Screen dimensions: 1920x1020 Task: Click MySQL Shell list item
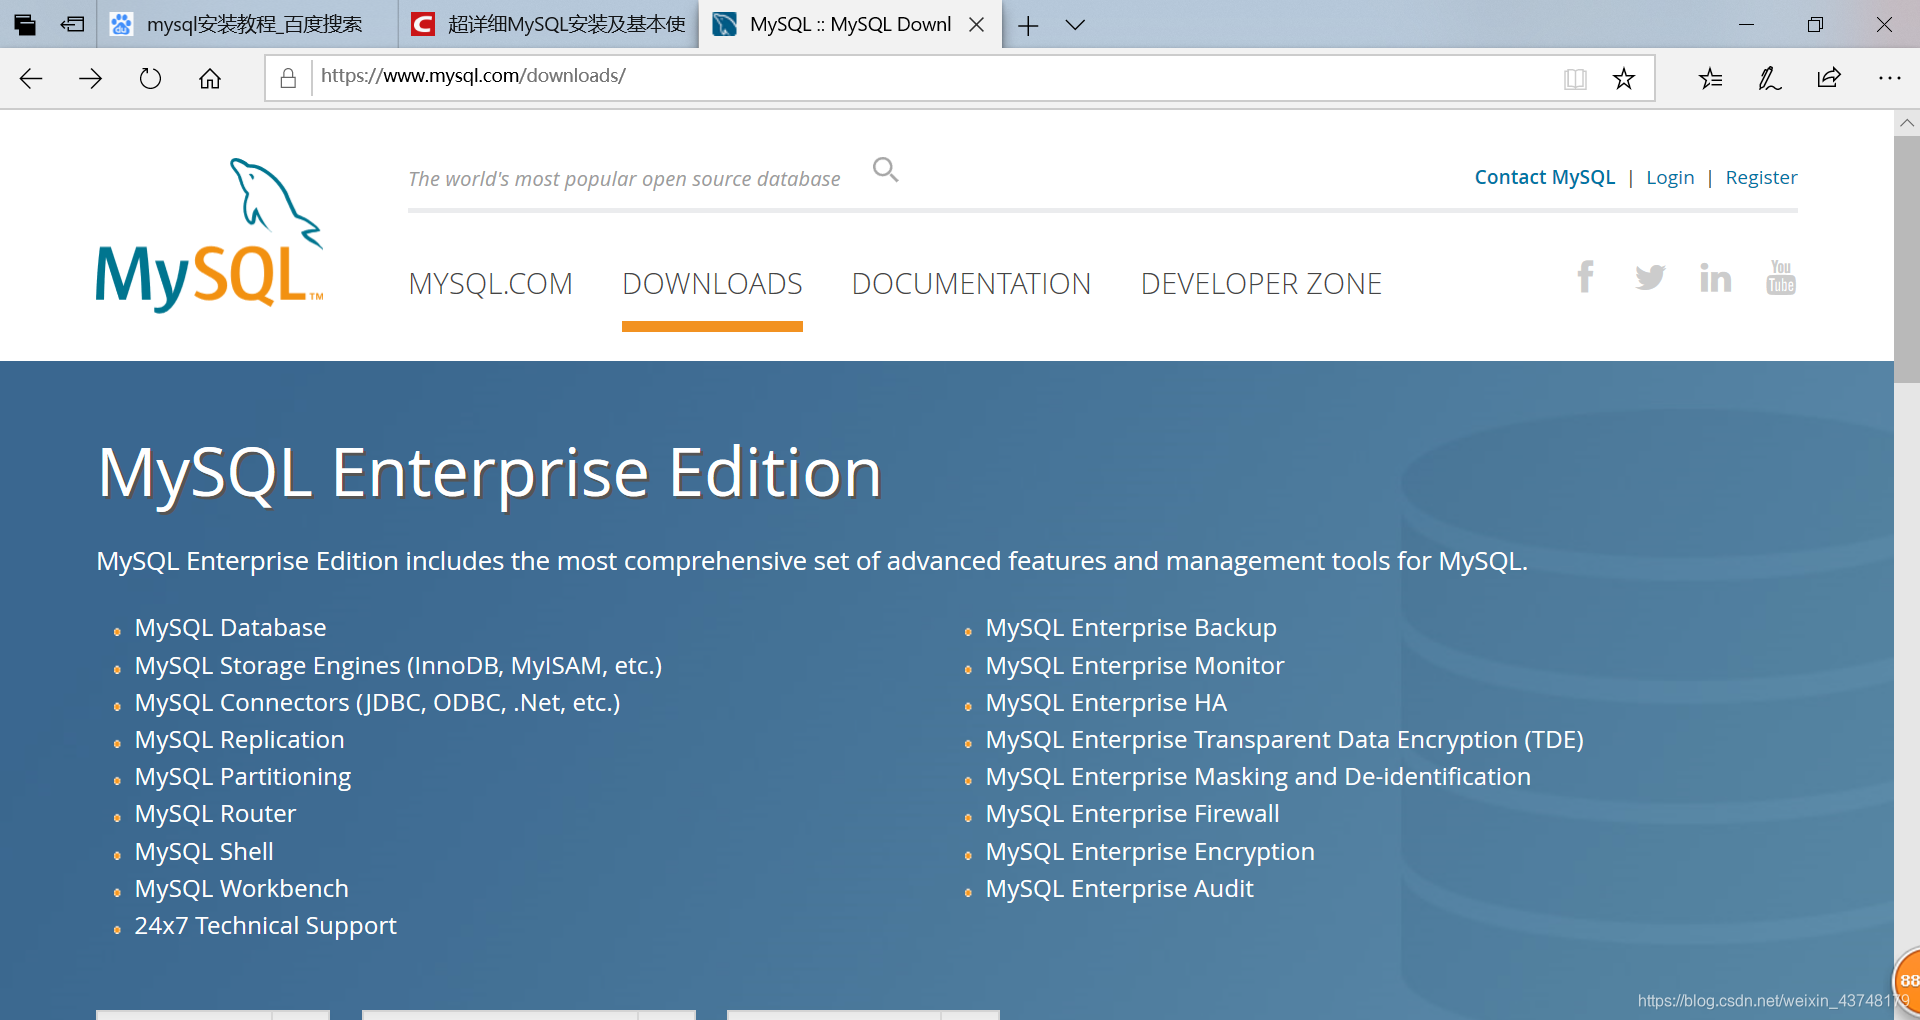[x=204, y=852]
